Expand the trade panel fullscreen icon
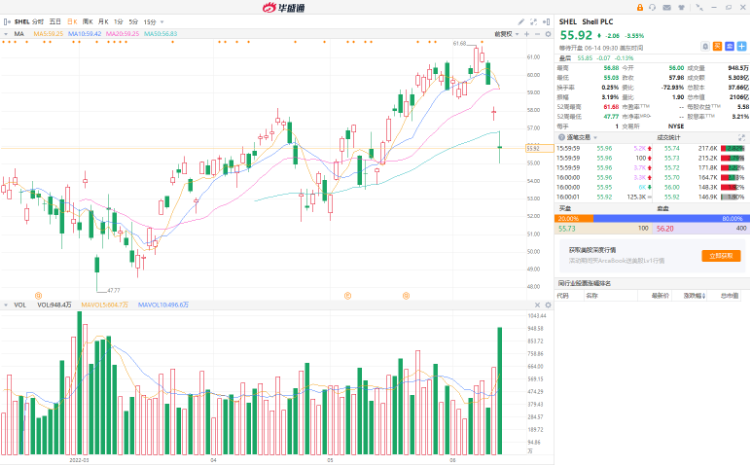 (x=741, y=137)
